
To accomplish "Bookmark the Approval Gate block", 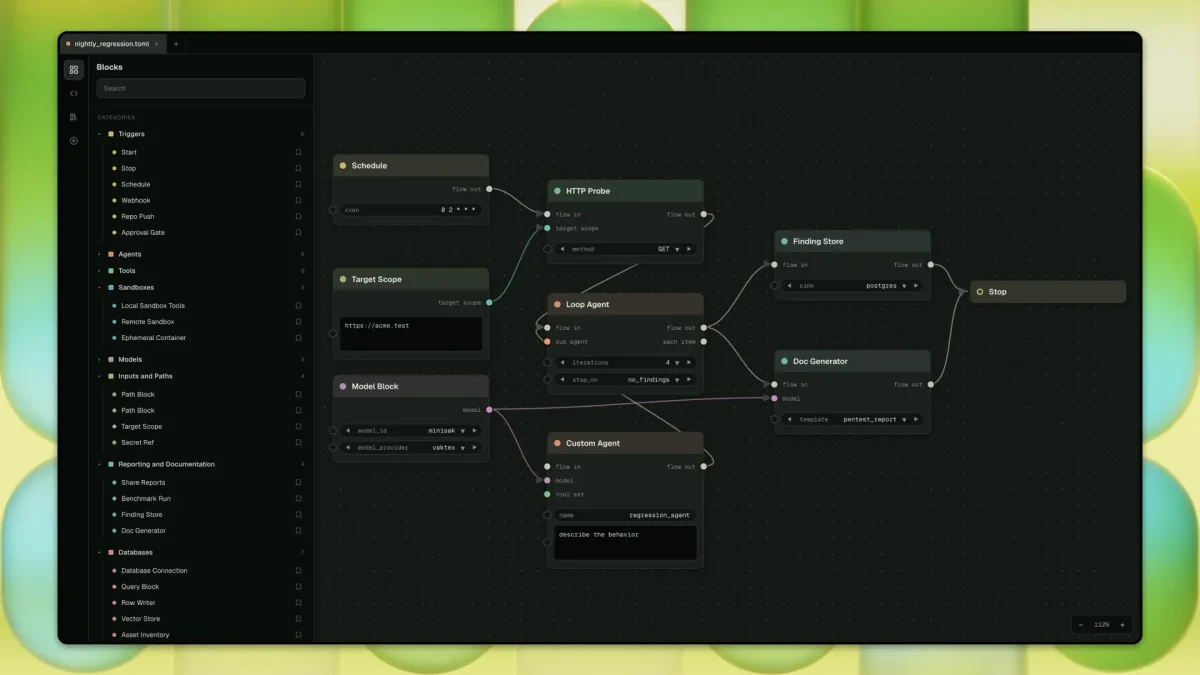I will coord(298,232).
